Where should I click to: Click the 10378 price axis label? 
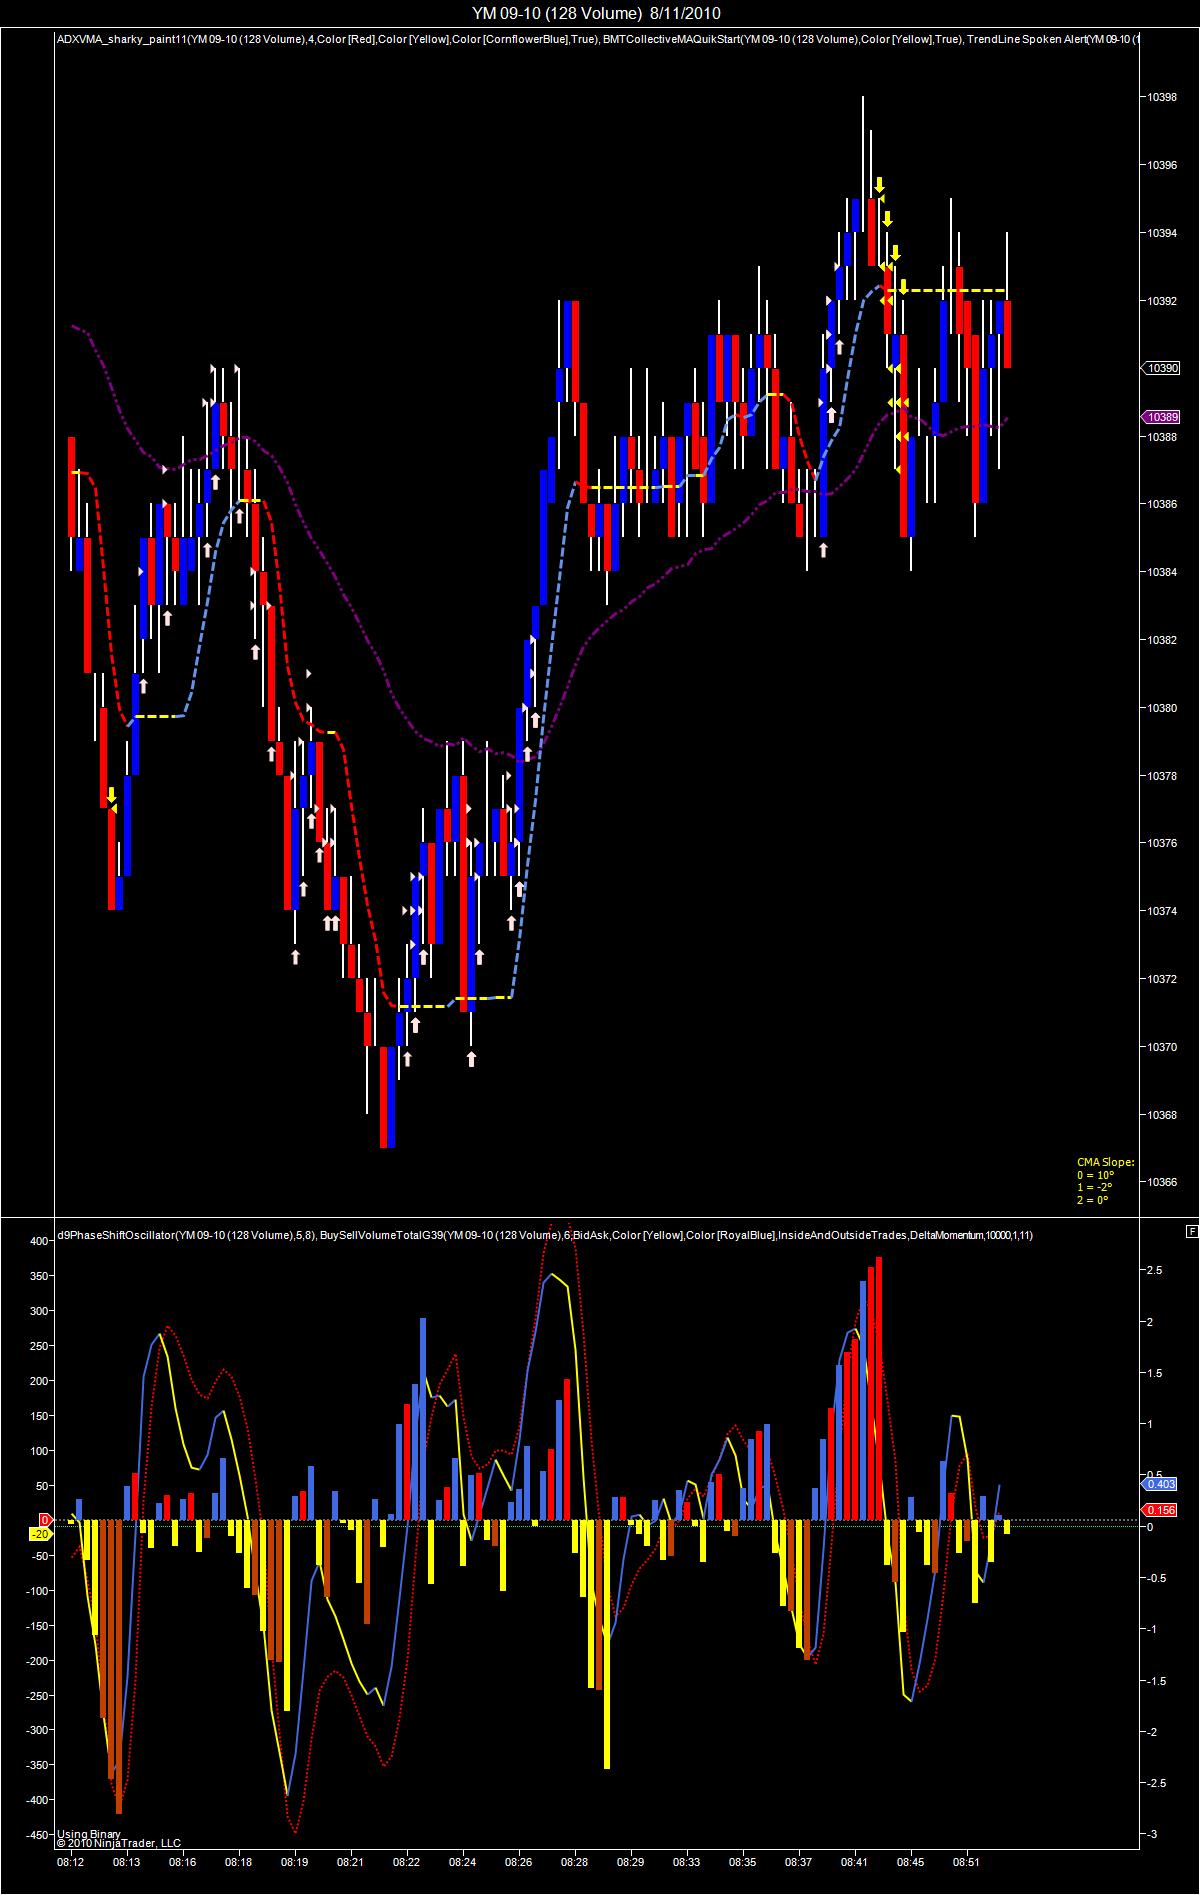1162,776
